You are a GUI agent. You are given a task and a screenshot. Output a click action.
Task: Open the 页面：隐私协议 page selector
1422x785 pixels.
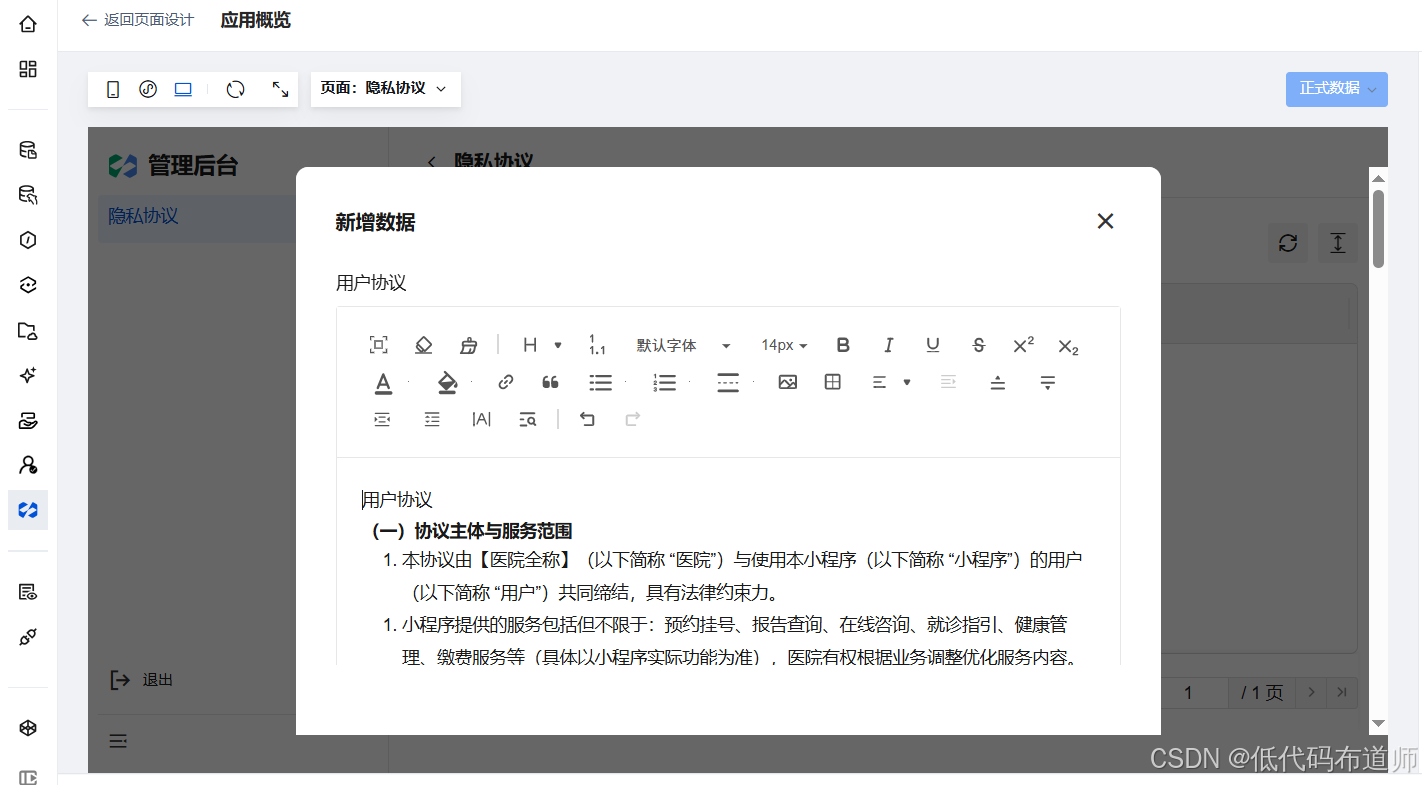(385, 89)
